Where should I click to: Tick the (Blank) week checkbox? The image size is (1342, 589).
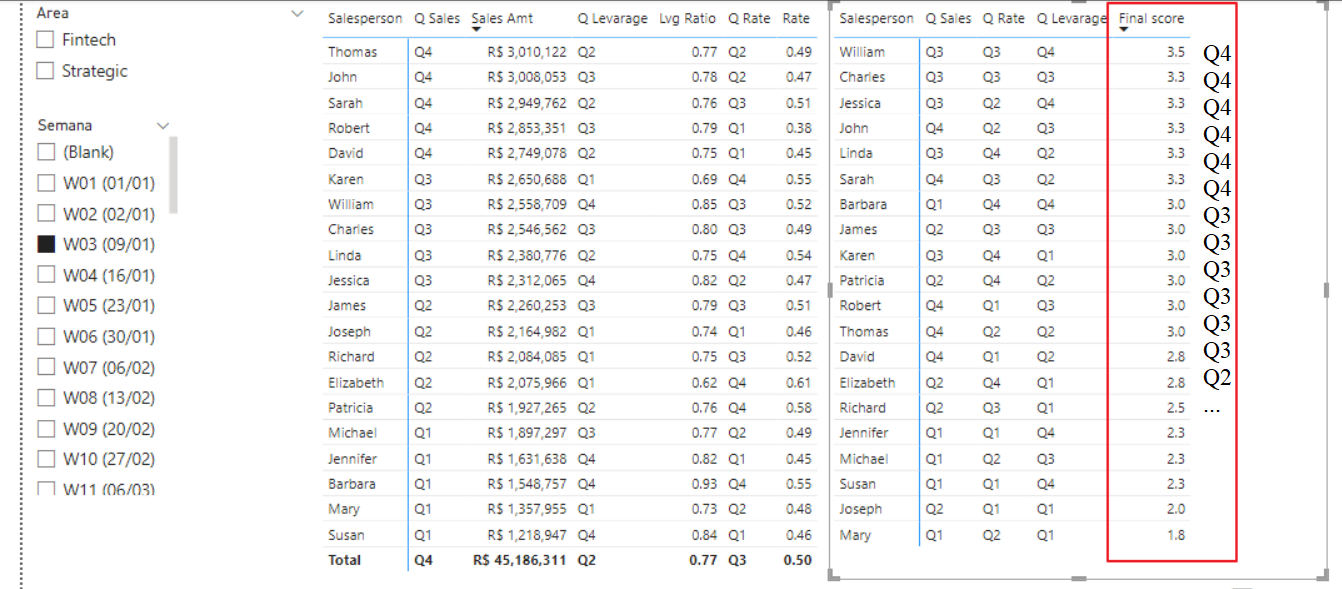click(46, 152)
